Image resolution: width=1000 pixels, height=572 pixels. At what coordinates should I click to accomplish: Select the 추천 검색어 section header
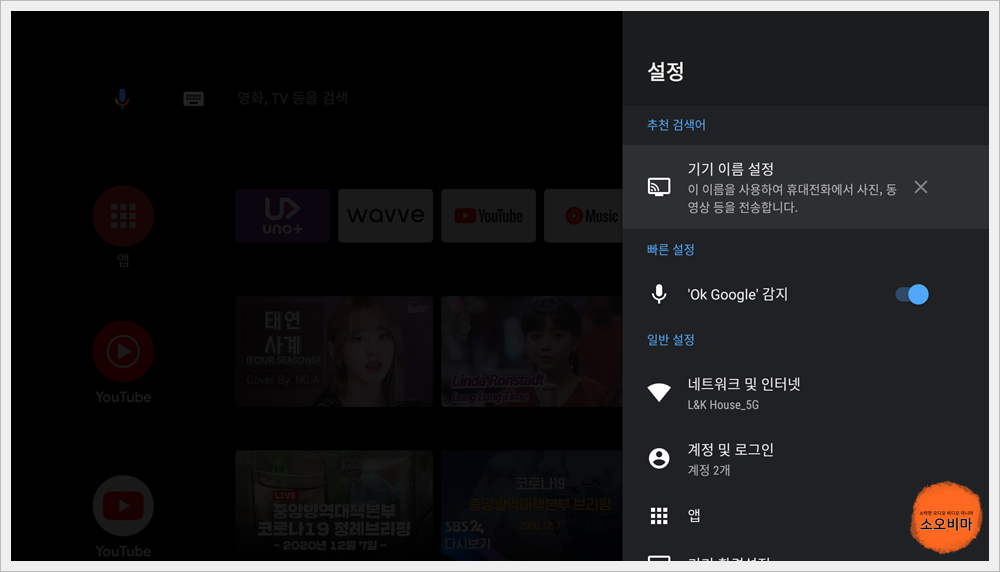(x=676, y=125)
